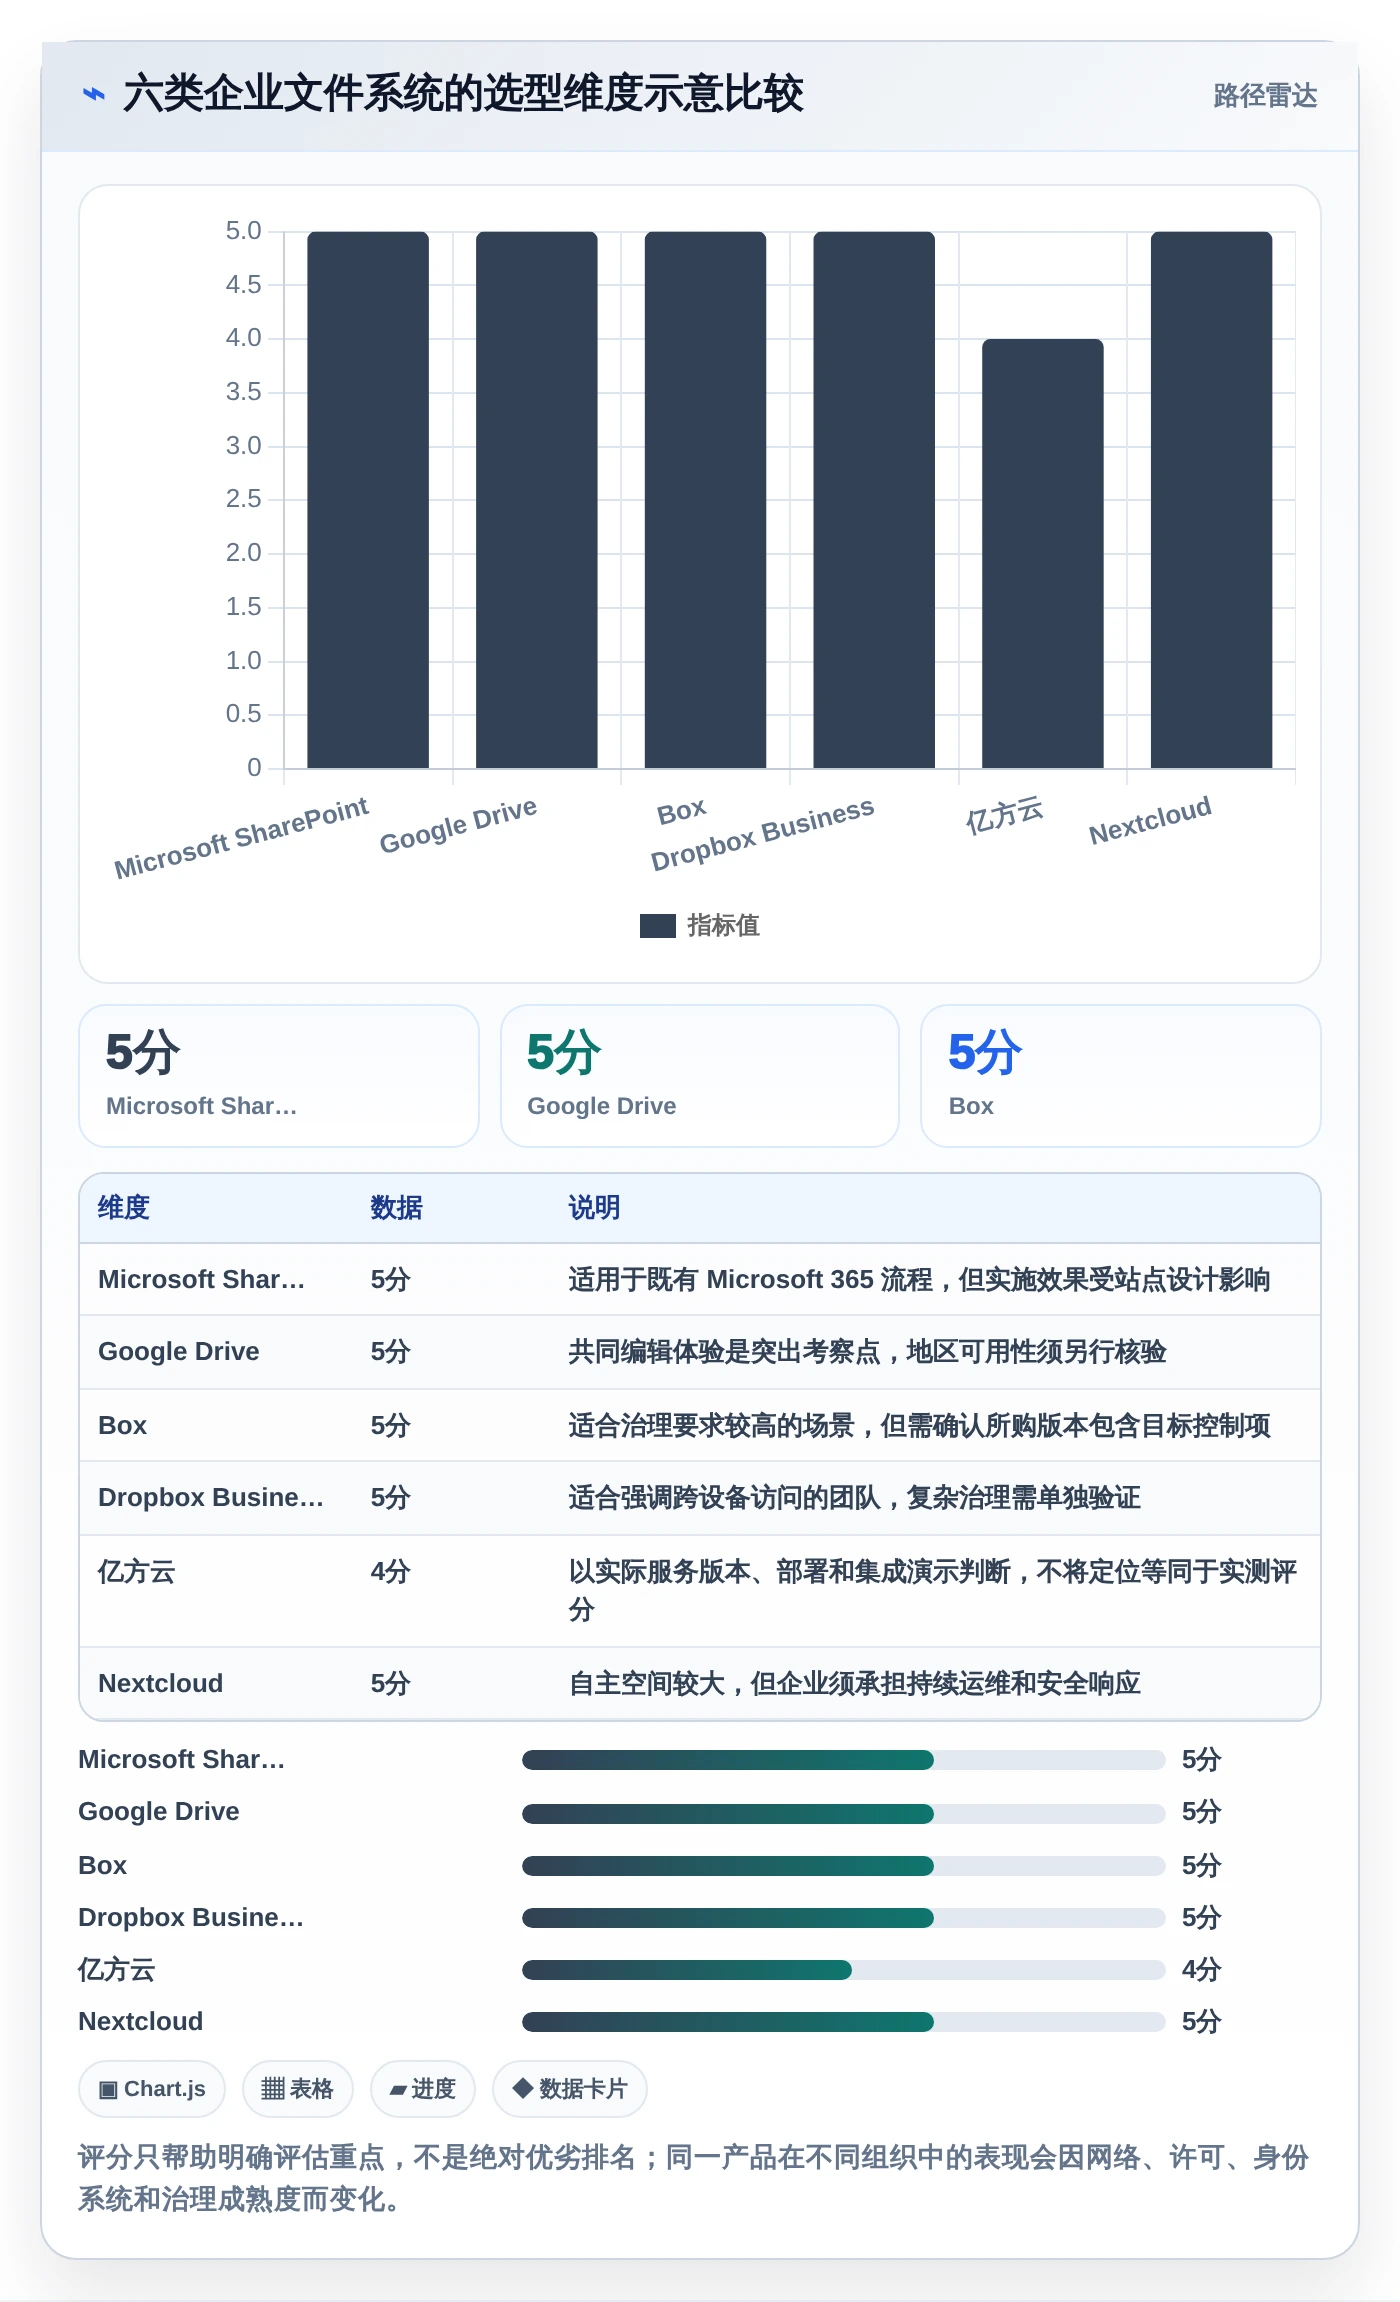Click the bar icon in 进度 chip
The height and width of the screenshot is (2302, 1400).
[x=398, y=2091]
